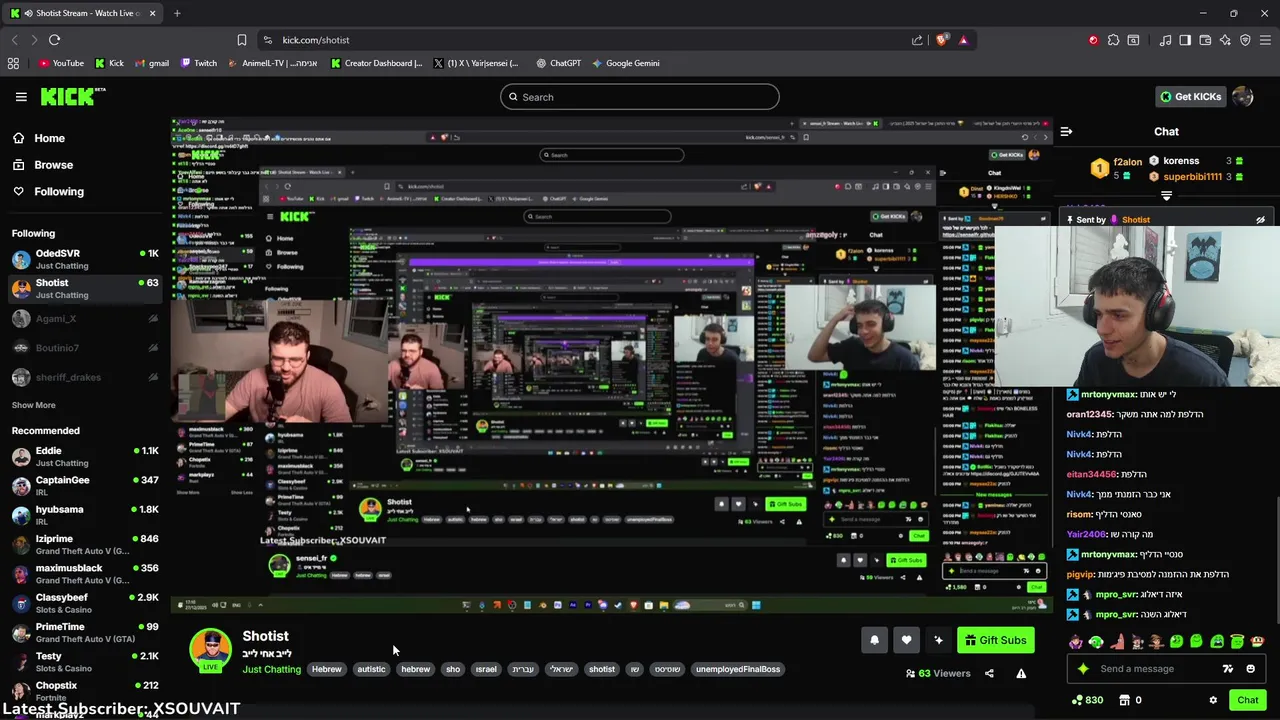The image size is (1280, 720).
Task: Click the Brave VPN shield icon
Action: tap(1245, 40)
